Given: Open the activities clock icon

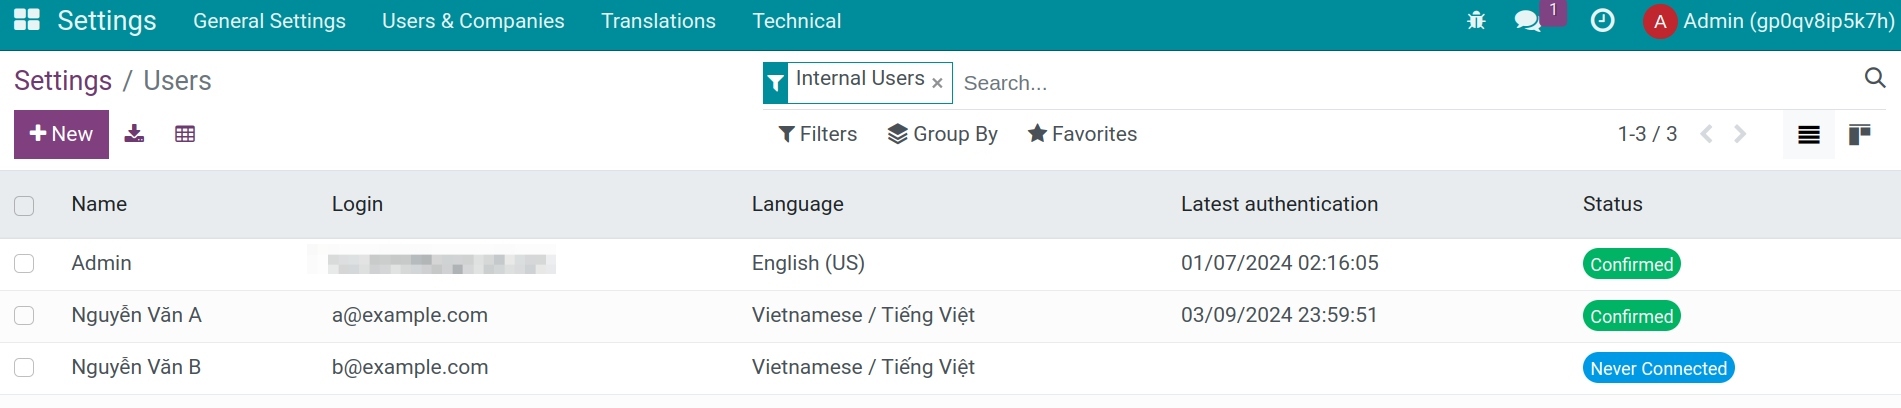Looking at the screenshot, I should point(1602,20).
